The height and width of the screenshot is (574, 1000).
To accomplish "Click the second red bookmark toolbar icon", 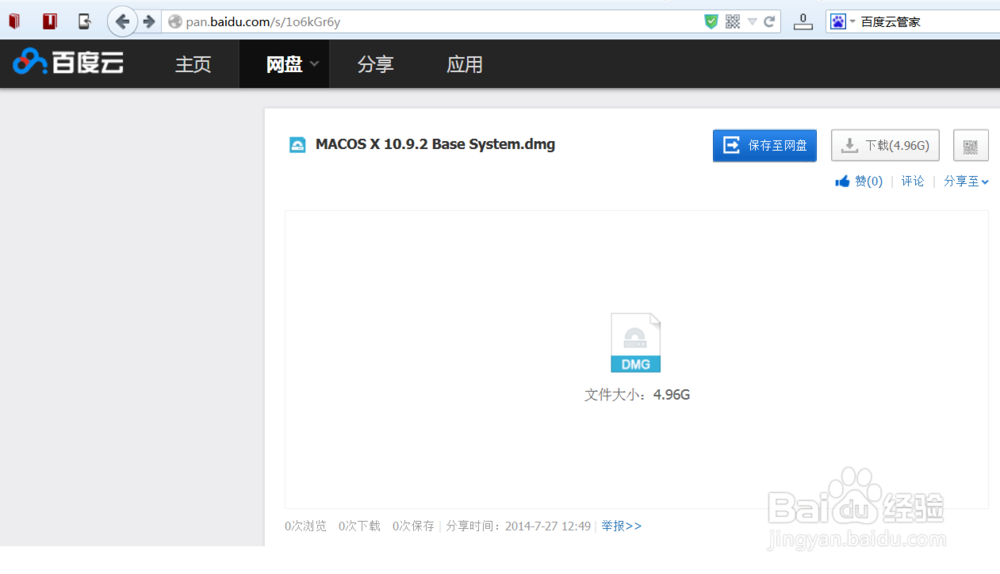I will click(x=50, y=22).
